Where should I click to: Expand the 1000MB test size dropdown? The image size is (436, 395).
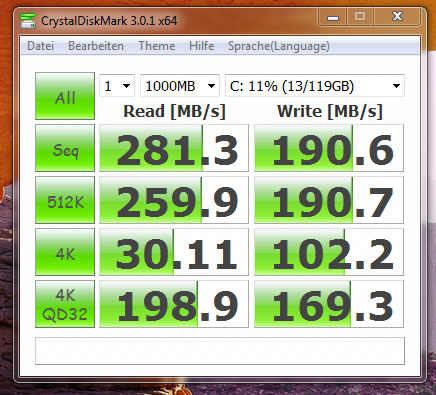pos(180,86)
